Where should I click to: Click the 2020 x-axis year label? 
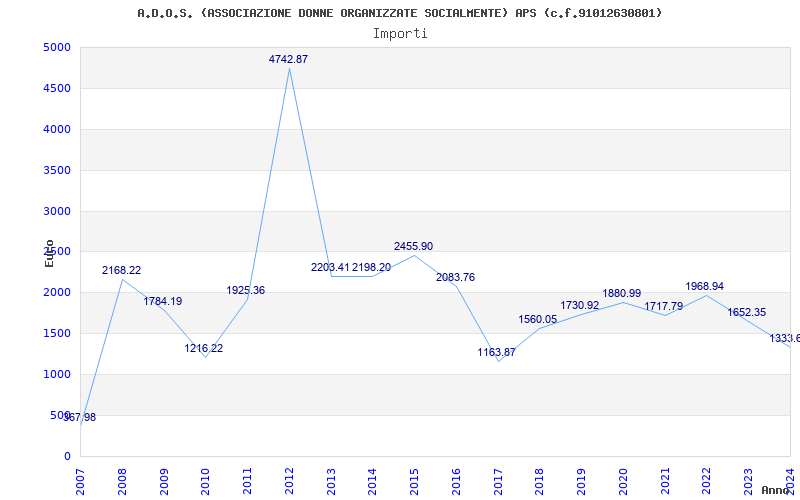pos(623,482)
